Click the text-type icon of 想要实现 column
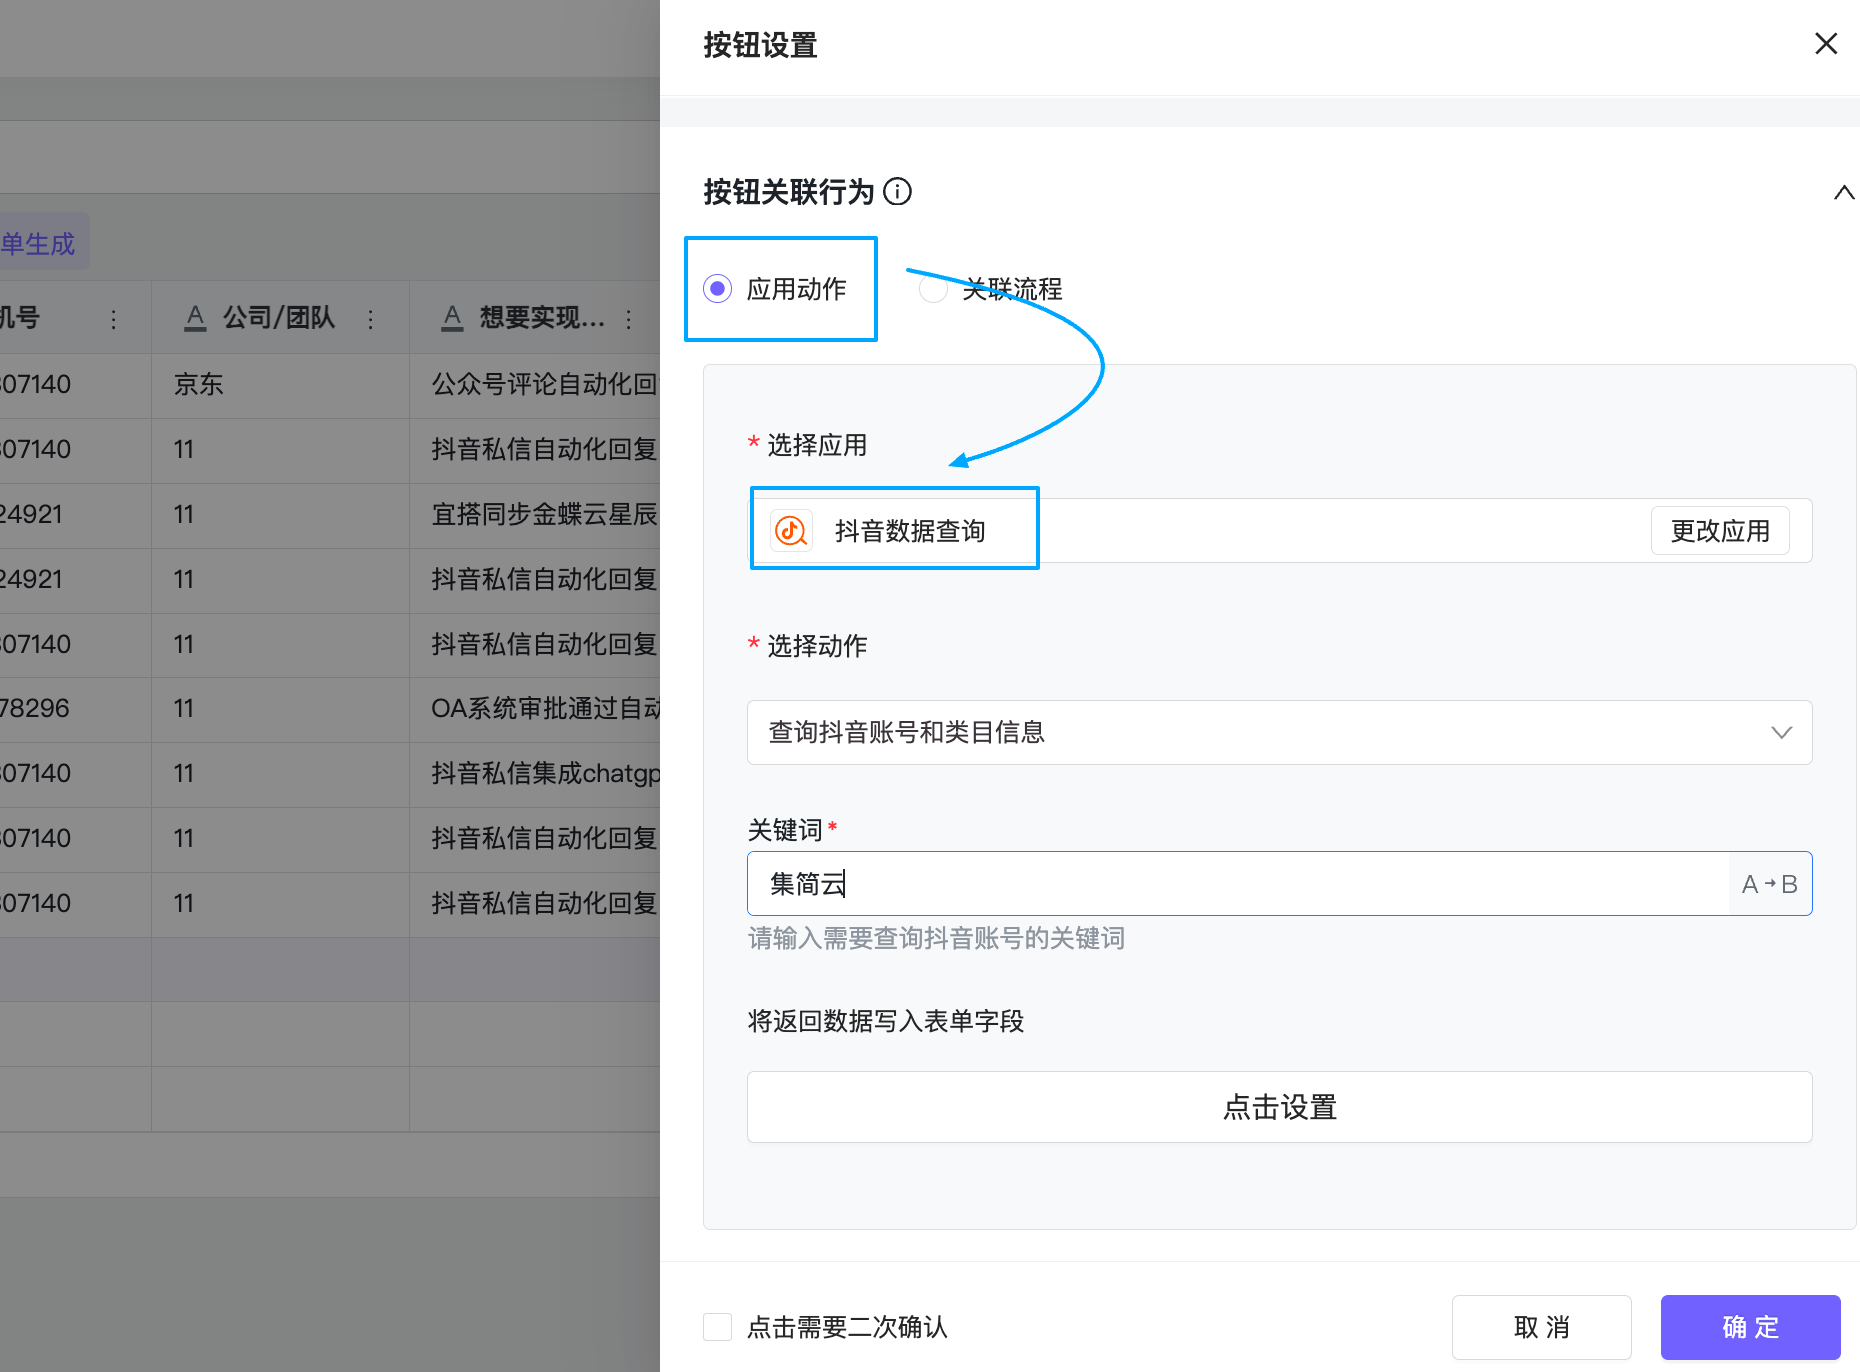Screen dimensions: 1860x1372 point(452,318)
